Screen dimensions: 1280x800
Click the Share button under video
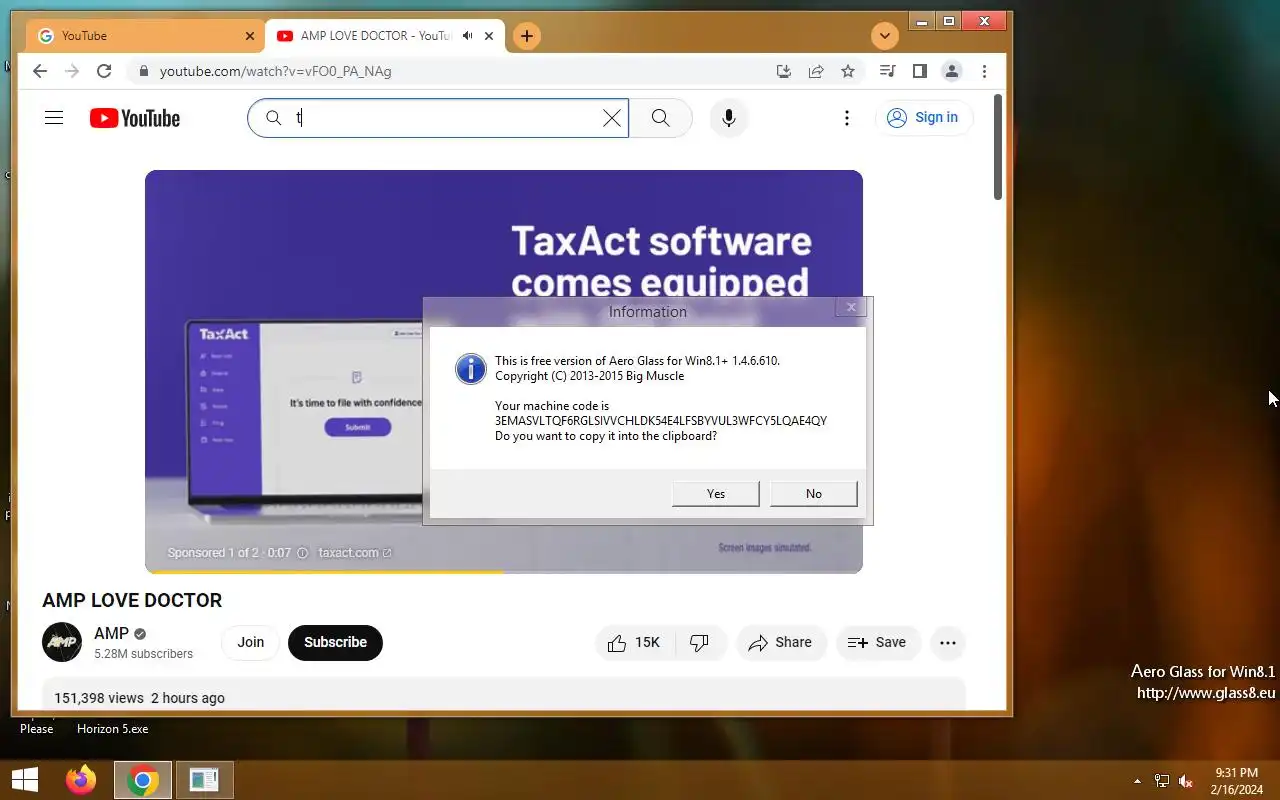click(781, 643)
